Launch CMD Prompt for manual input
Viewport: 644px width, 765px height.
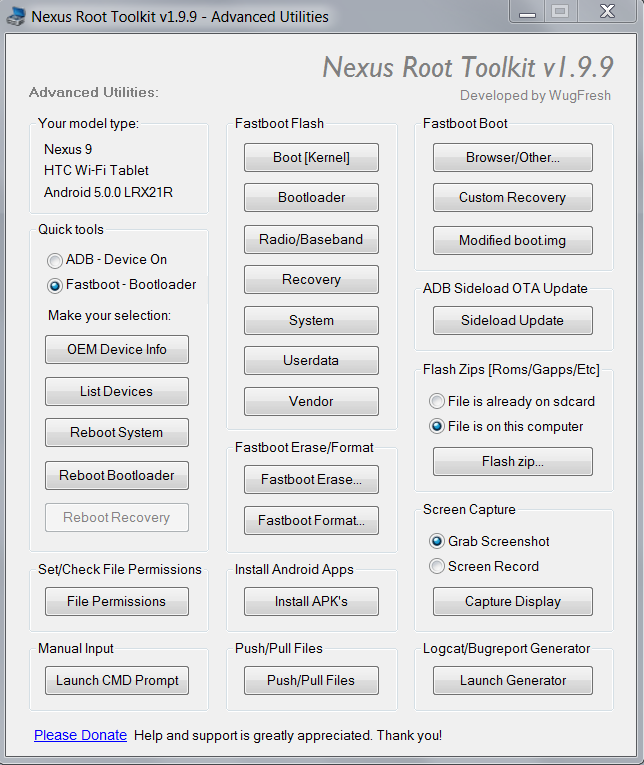(117, 680)
